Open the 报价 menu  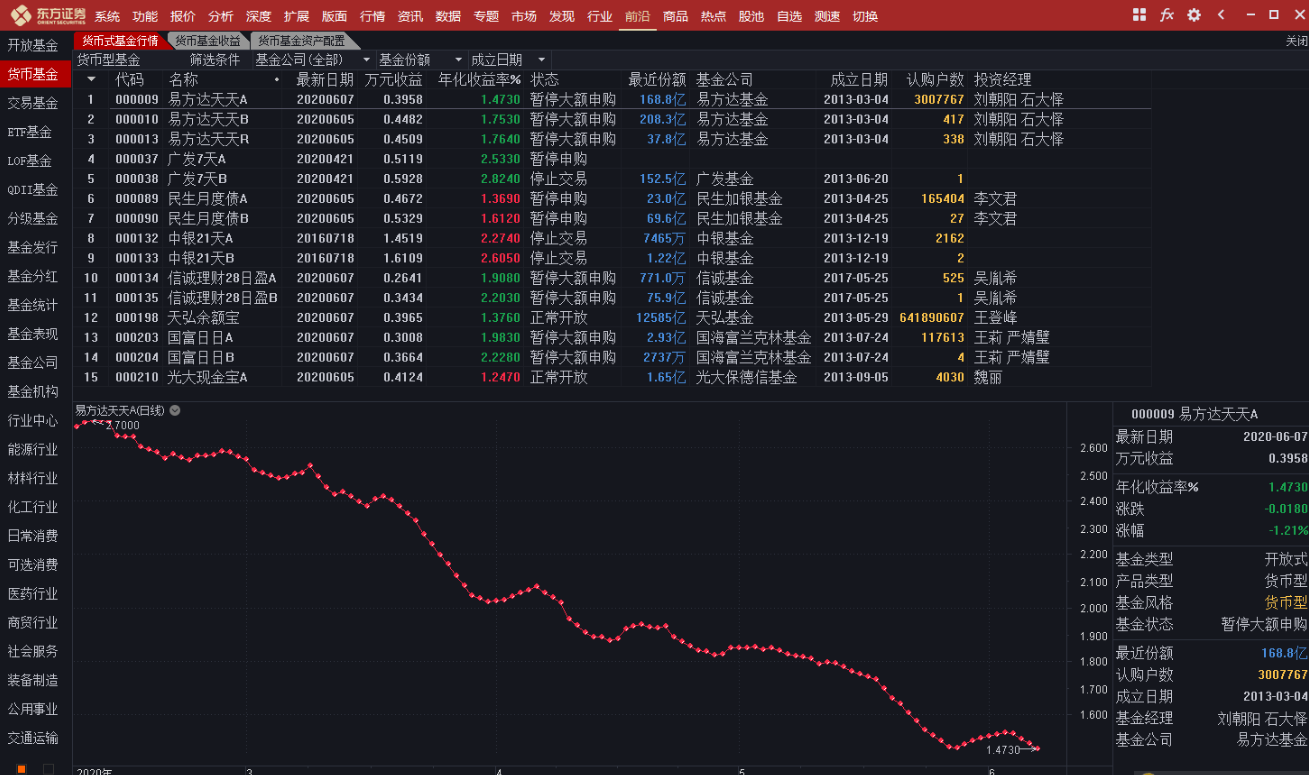(183, 16)
